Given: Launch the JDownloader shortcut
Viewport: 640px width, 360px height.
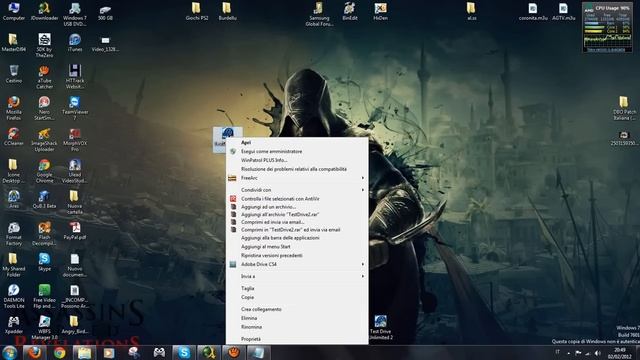Looking at the screenshot, I should [44, 11].
